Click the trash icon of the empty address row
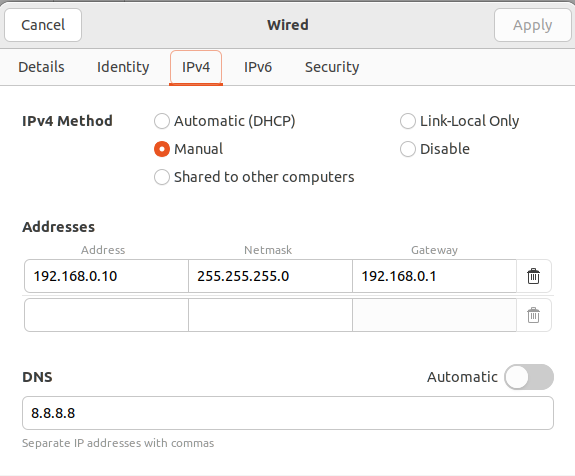The height and width of the screenshot is (476, 575). click(533, 315)
